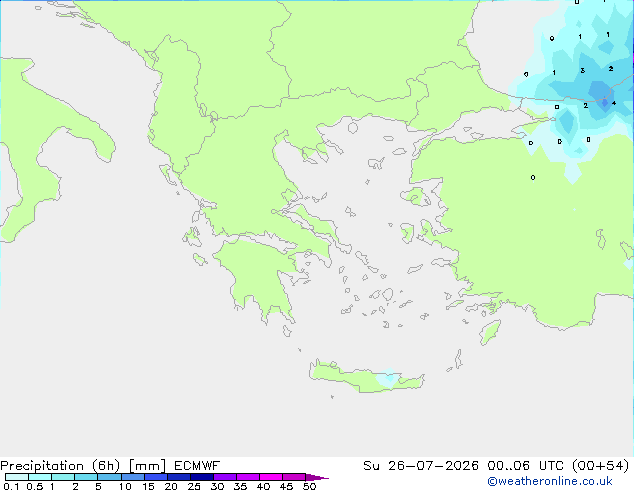Pick the 40–45 mm magenta legend swatch
Viewport: 634px width, 490px height.
click(271, 477)
